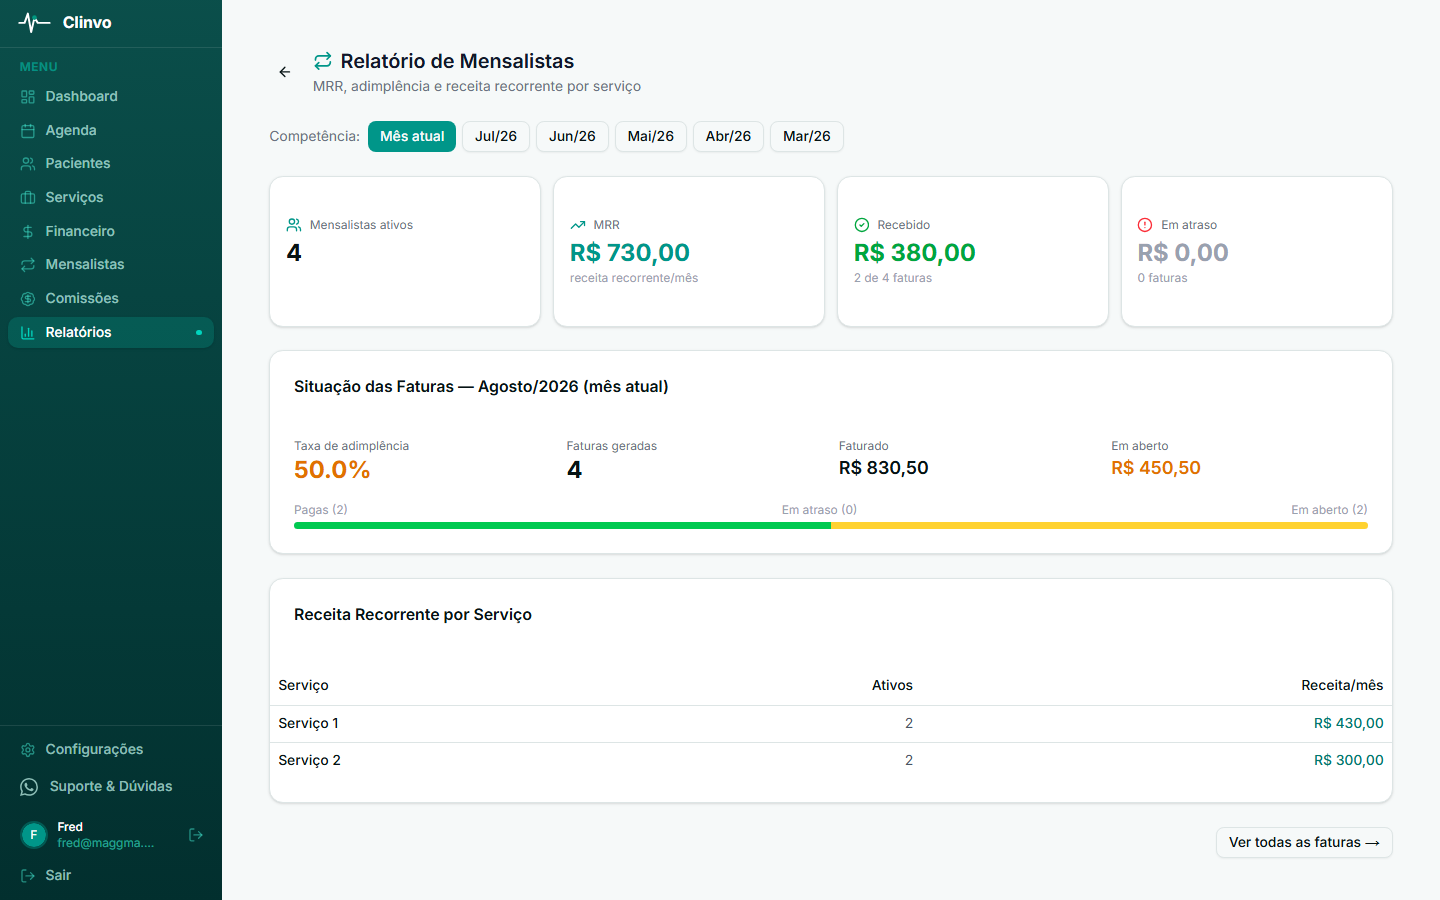
Task: Click the back arrow beside Relatório de Mensalistas
Action: pyautogui.click(x=285, y=72)
